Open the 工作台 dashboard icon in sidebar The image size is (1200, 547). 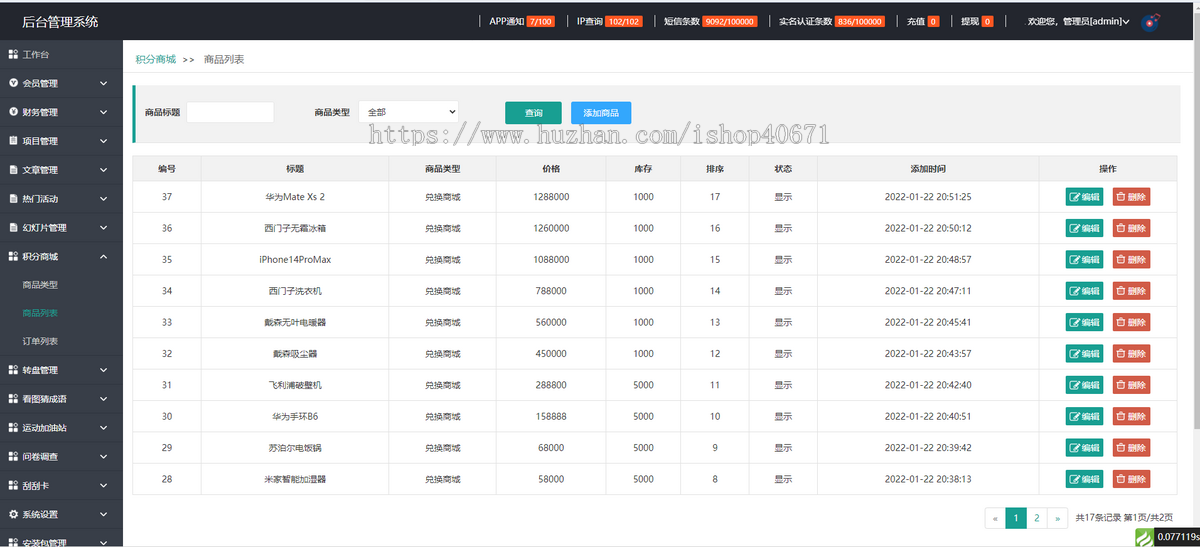[13, 54]
